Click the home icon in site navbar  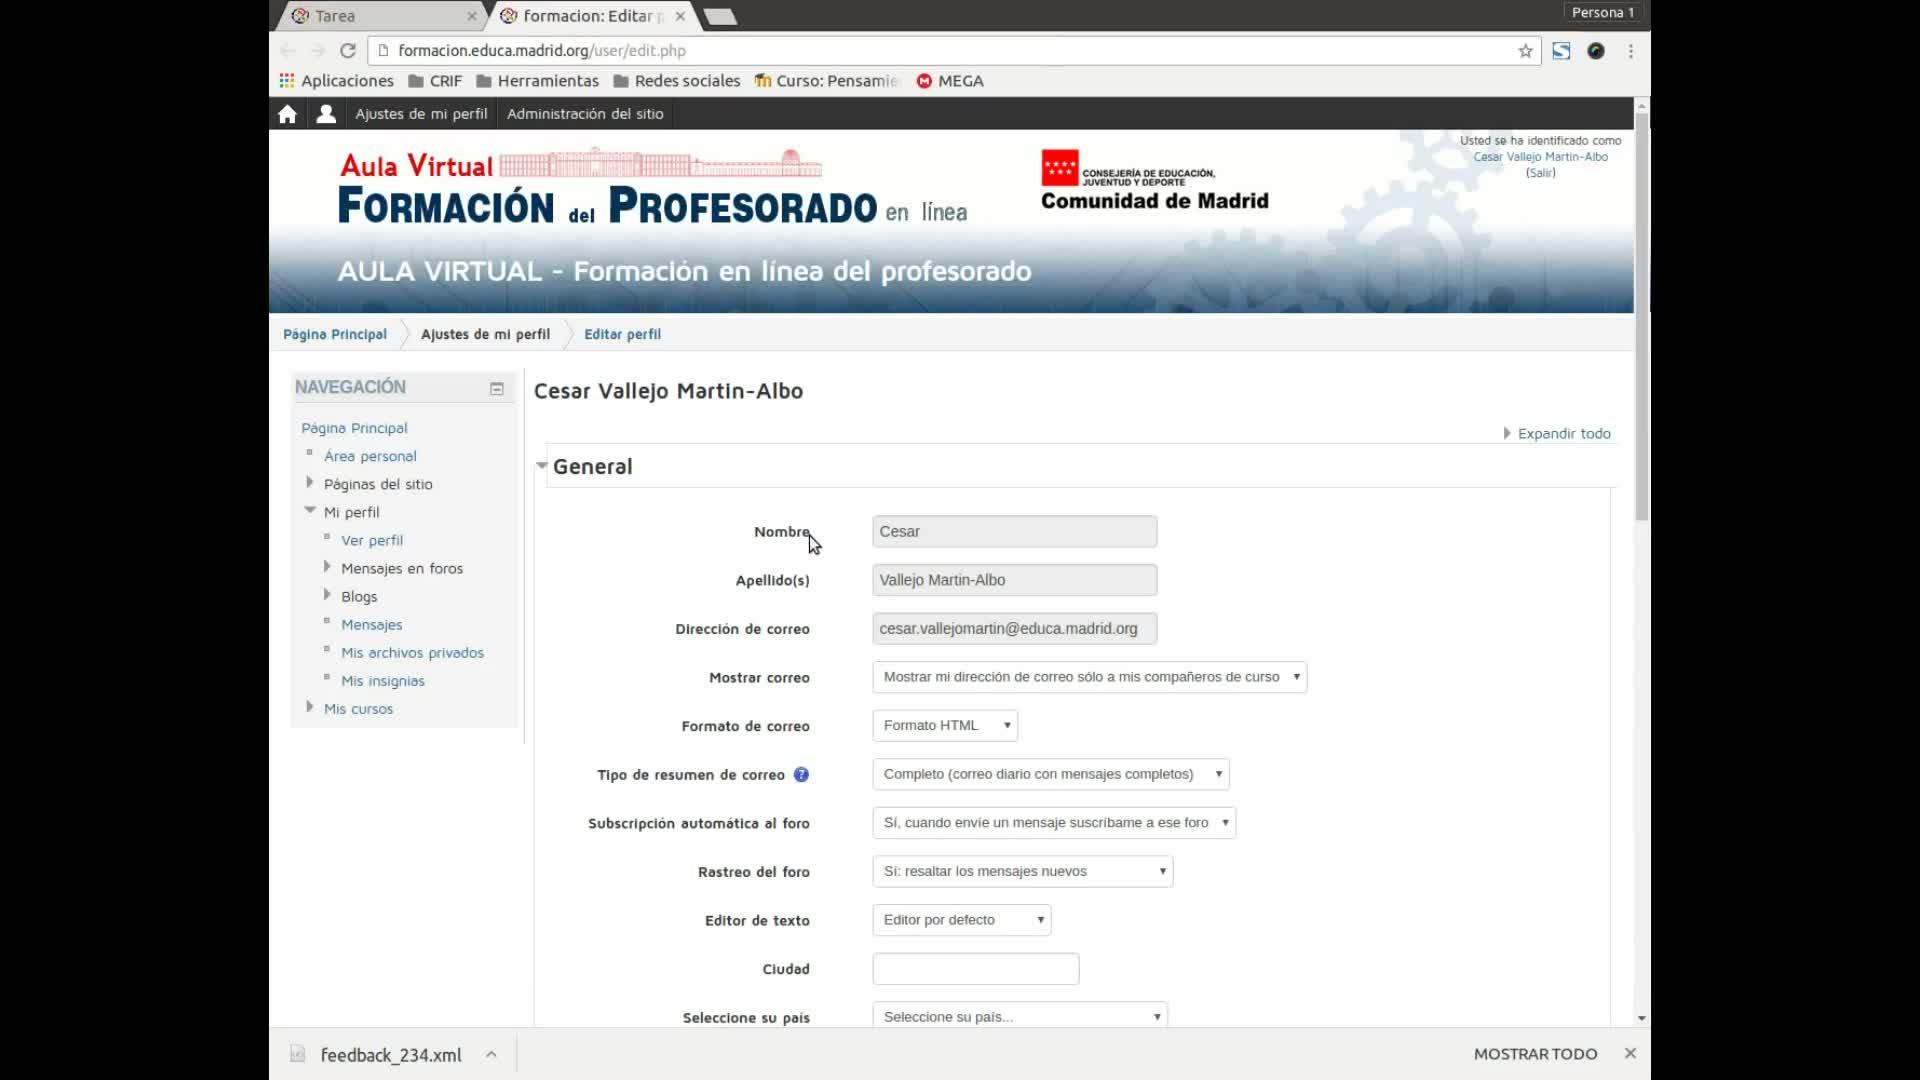[287, 114]
